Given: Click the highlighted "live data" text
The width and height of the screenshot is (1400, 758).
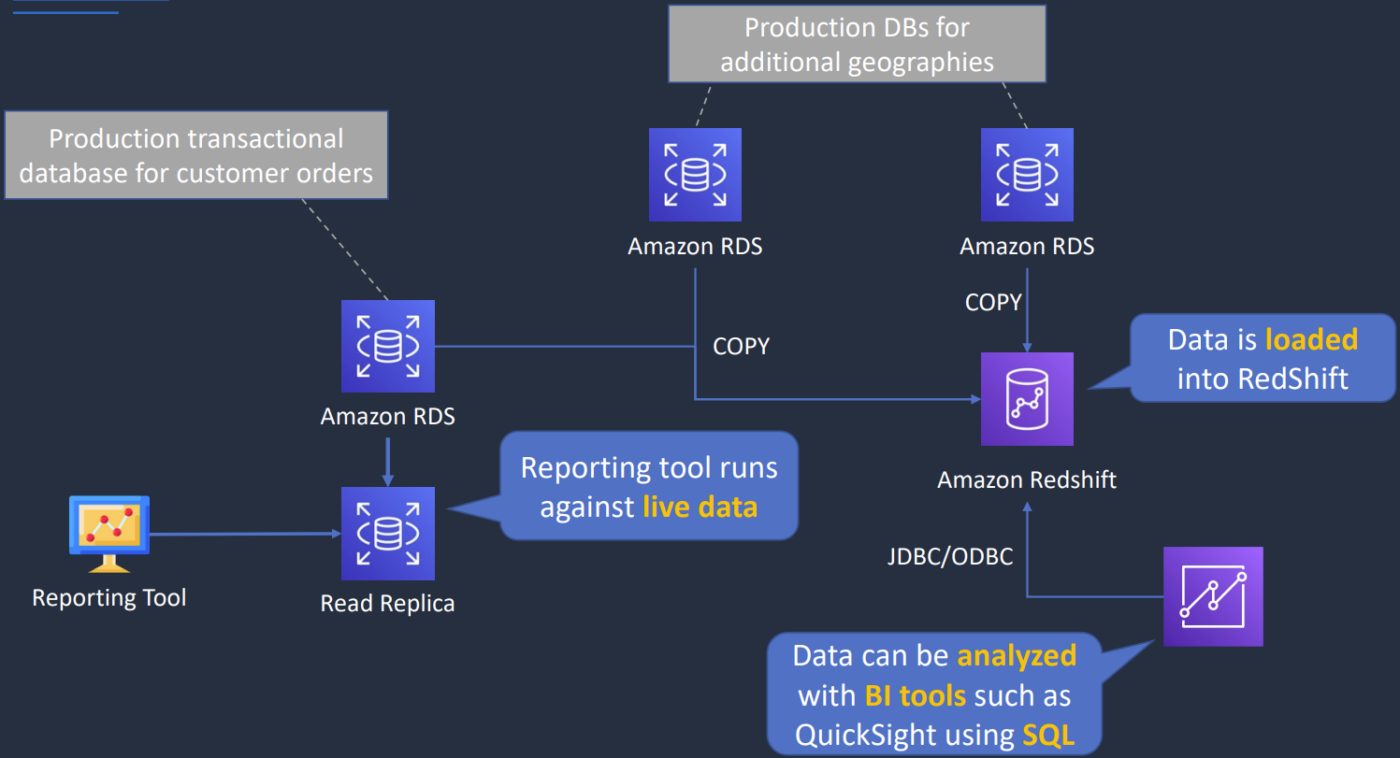Looking at the screenshot, I should (700, 507).
